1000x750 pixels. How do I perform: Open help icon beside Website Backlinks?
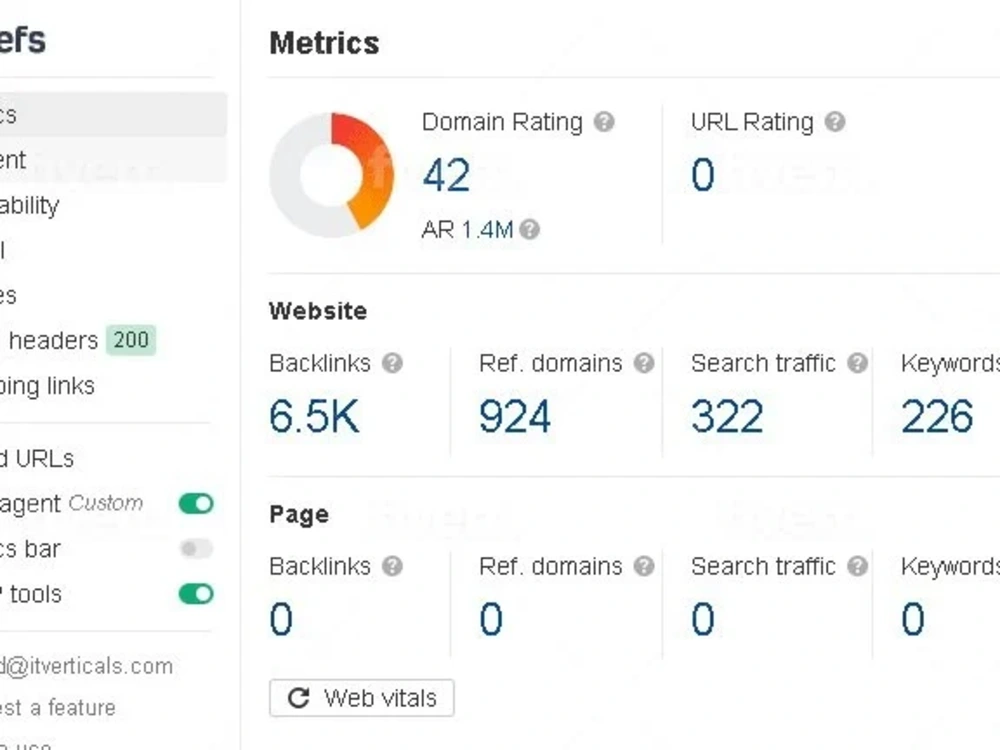pos(392,363)
